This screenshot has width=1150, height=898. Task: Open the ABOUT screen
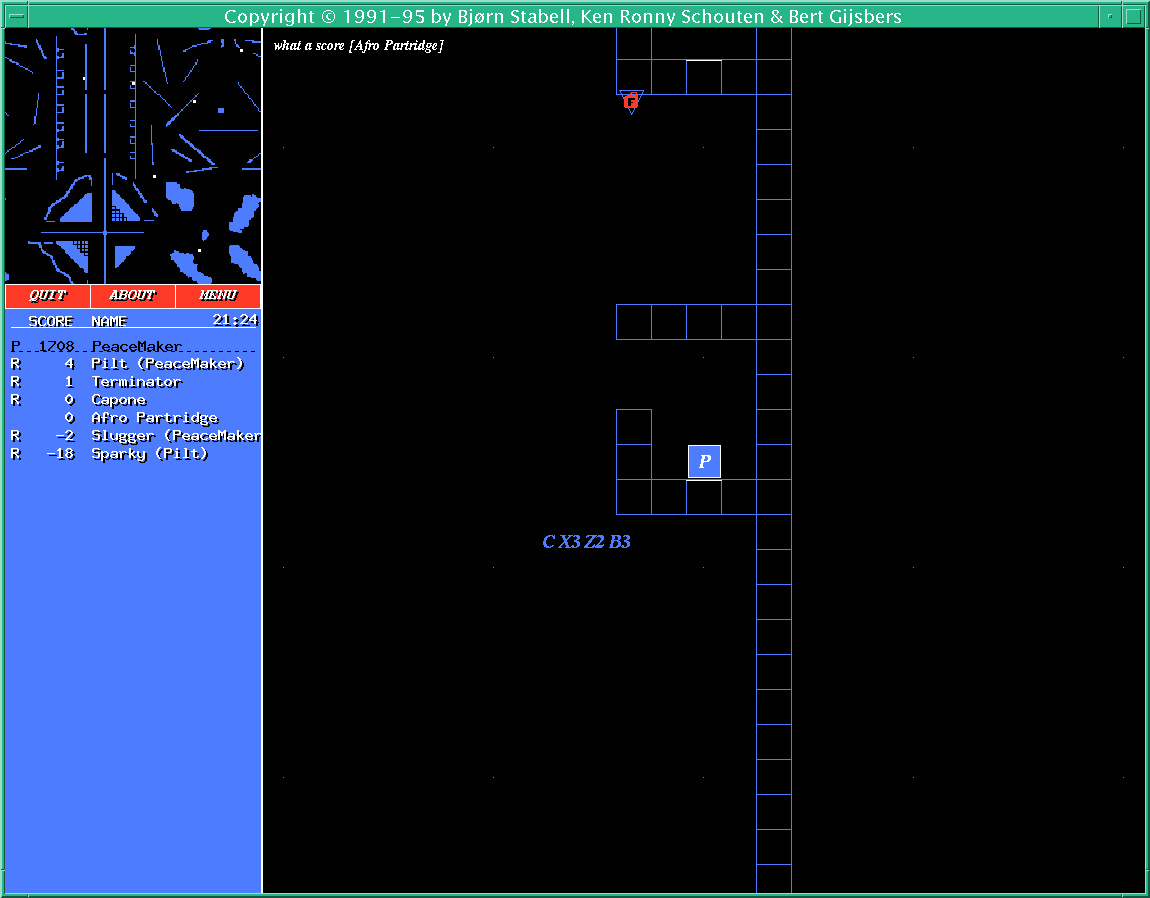(x=132, y=296)
